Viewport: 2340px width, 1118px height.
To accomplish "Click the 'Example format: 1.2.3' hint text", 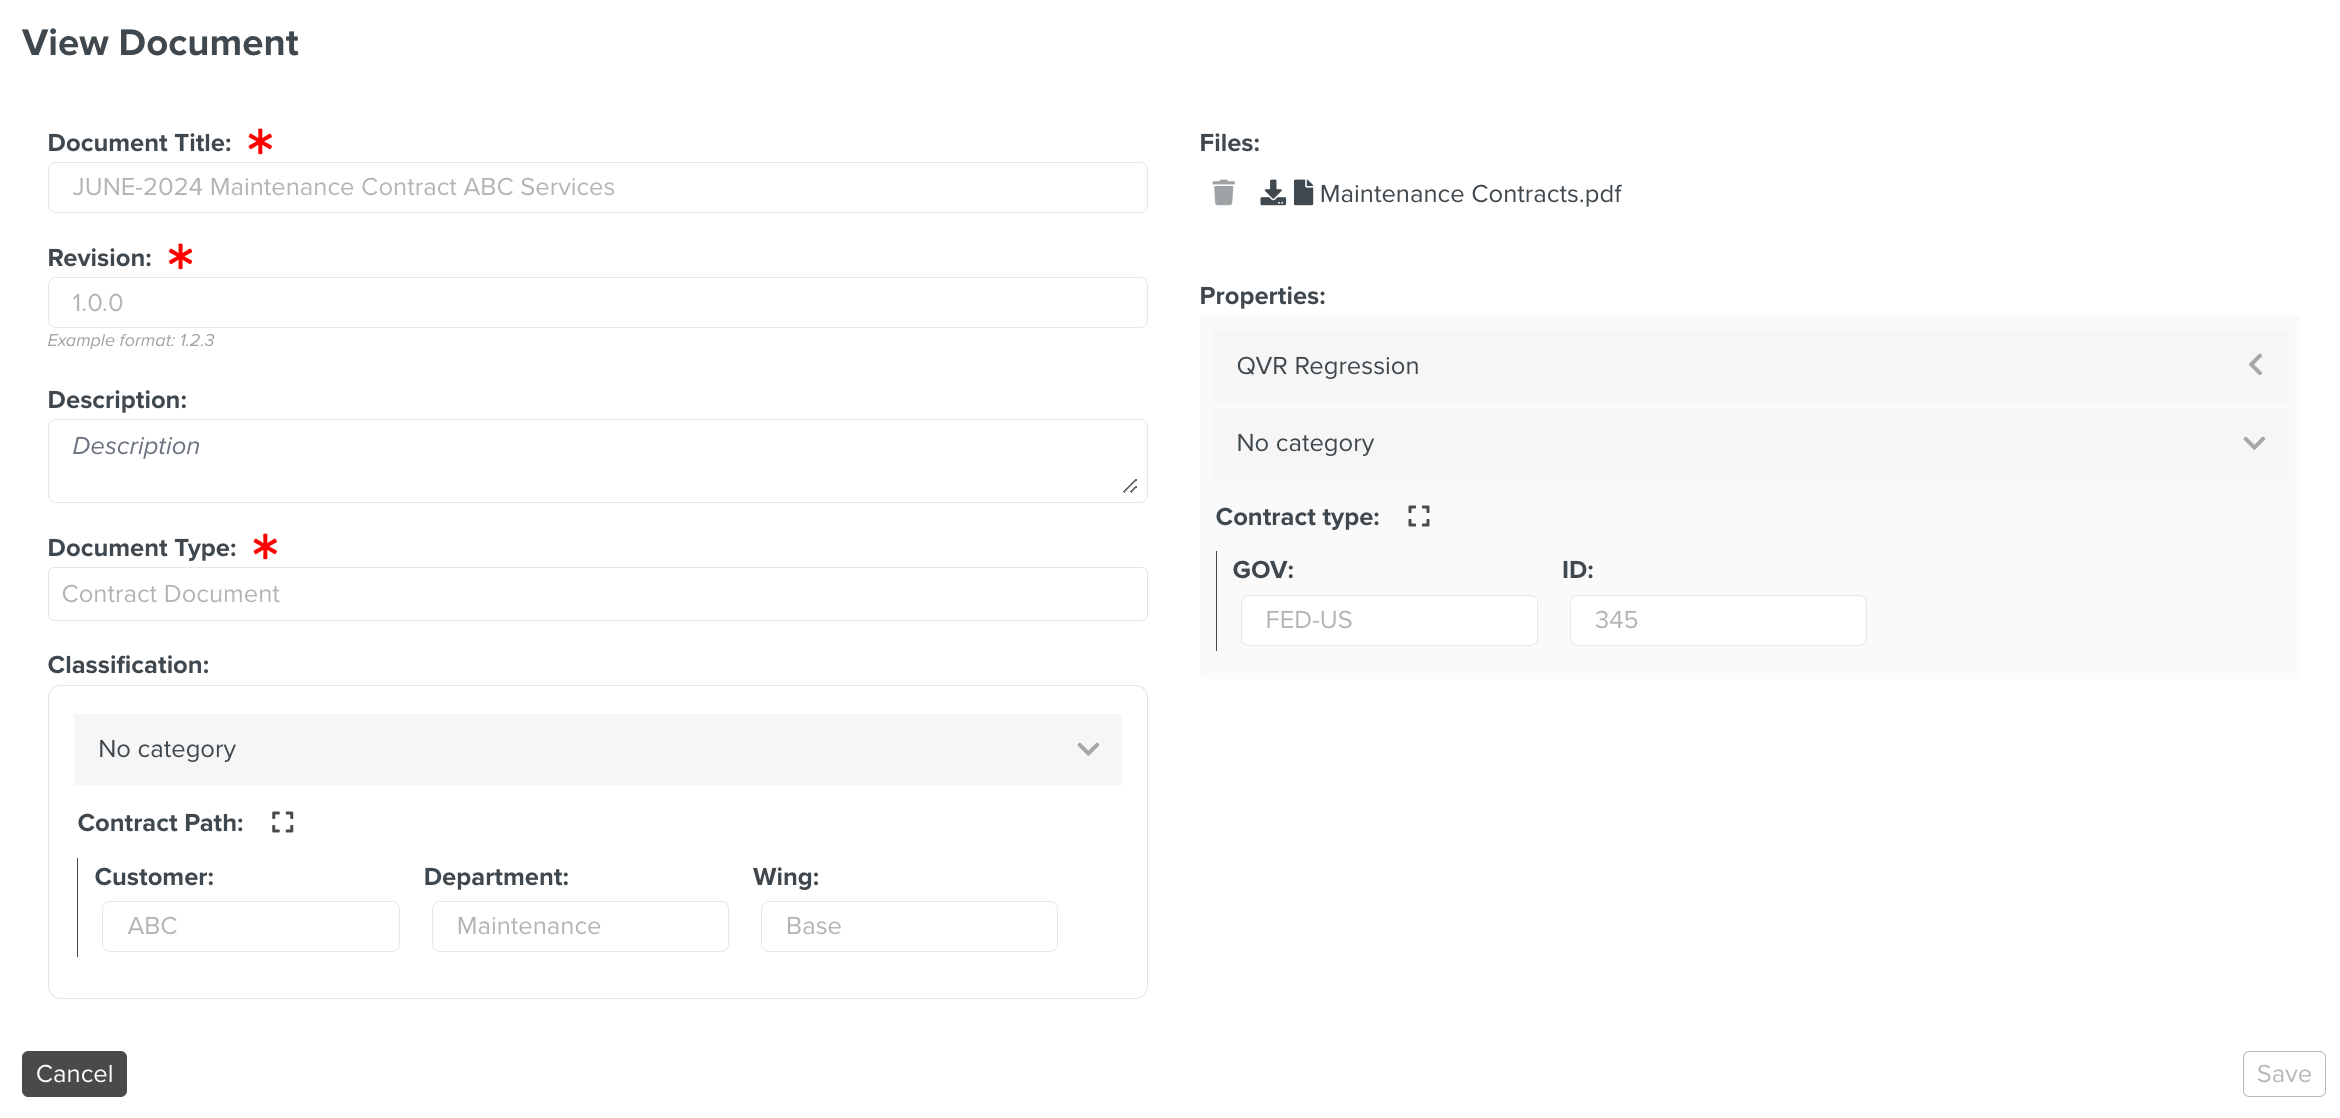I will pyautogui.click(x=131, y=340).
